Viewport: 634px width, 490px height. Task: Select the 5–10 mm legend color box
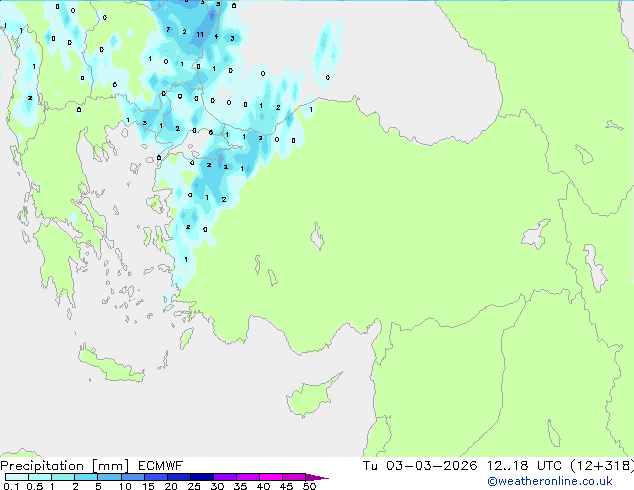(x=109, y=477)
